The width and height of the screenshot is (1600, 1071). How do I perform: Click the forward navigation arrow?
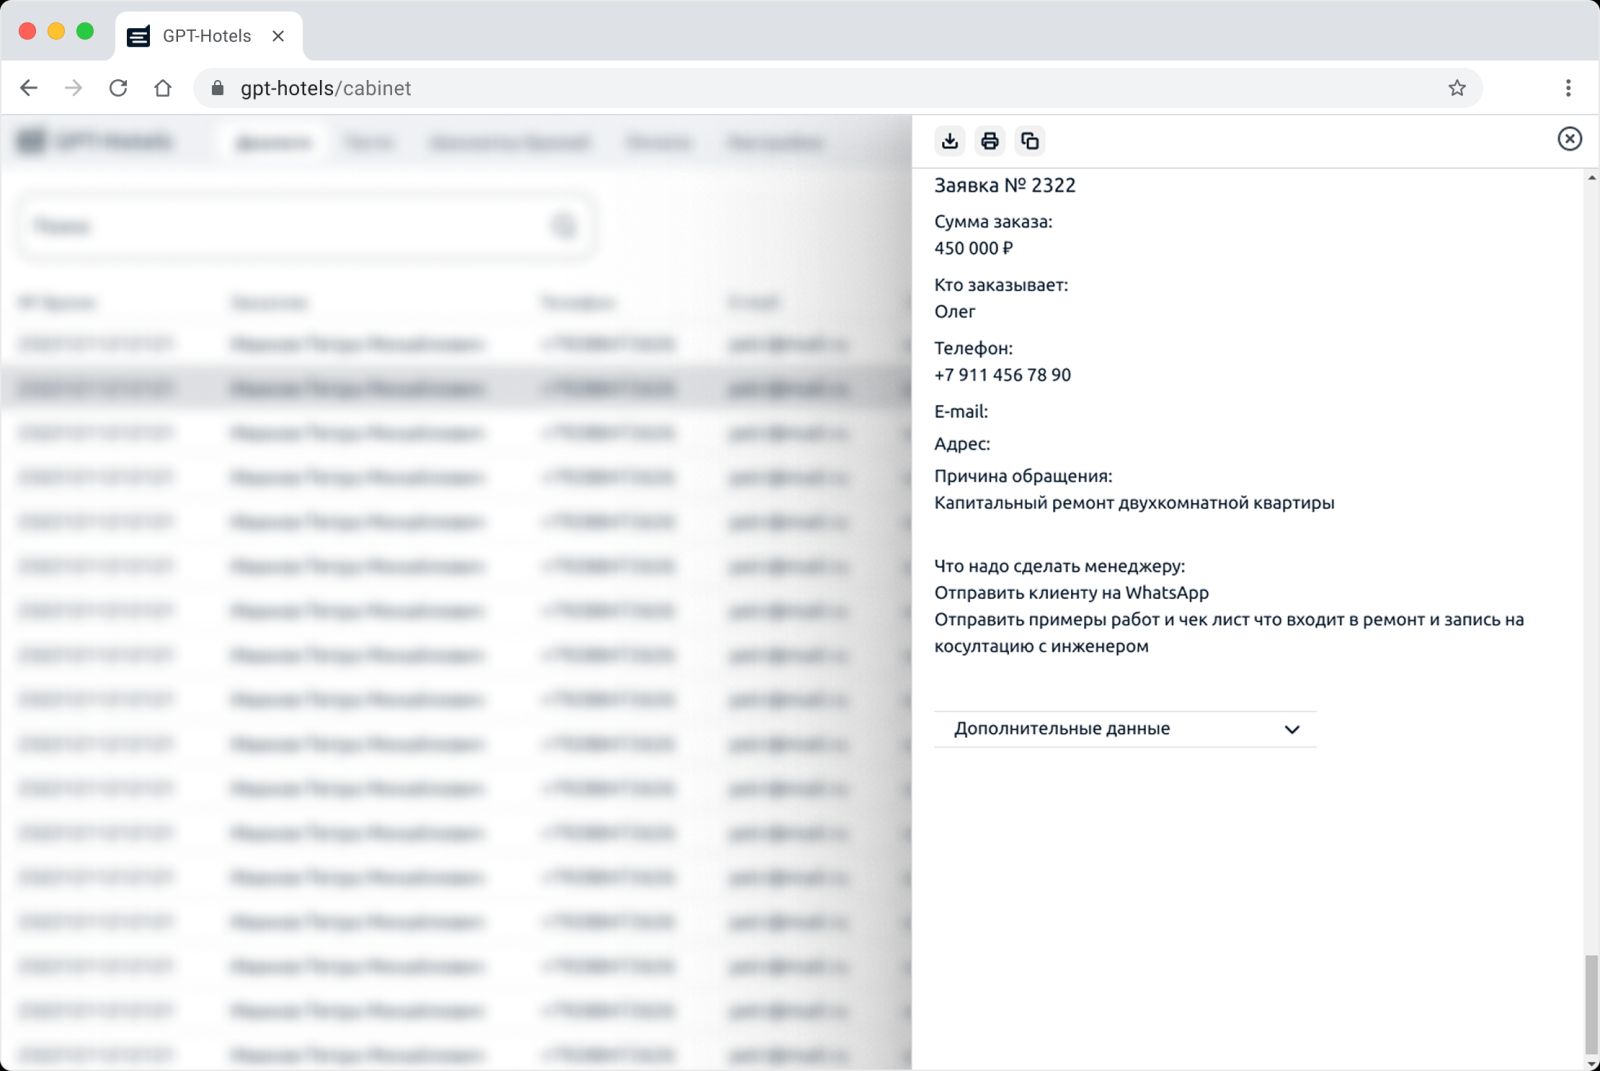tap(73, 88)
